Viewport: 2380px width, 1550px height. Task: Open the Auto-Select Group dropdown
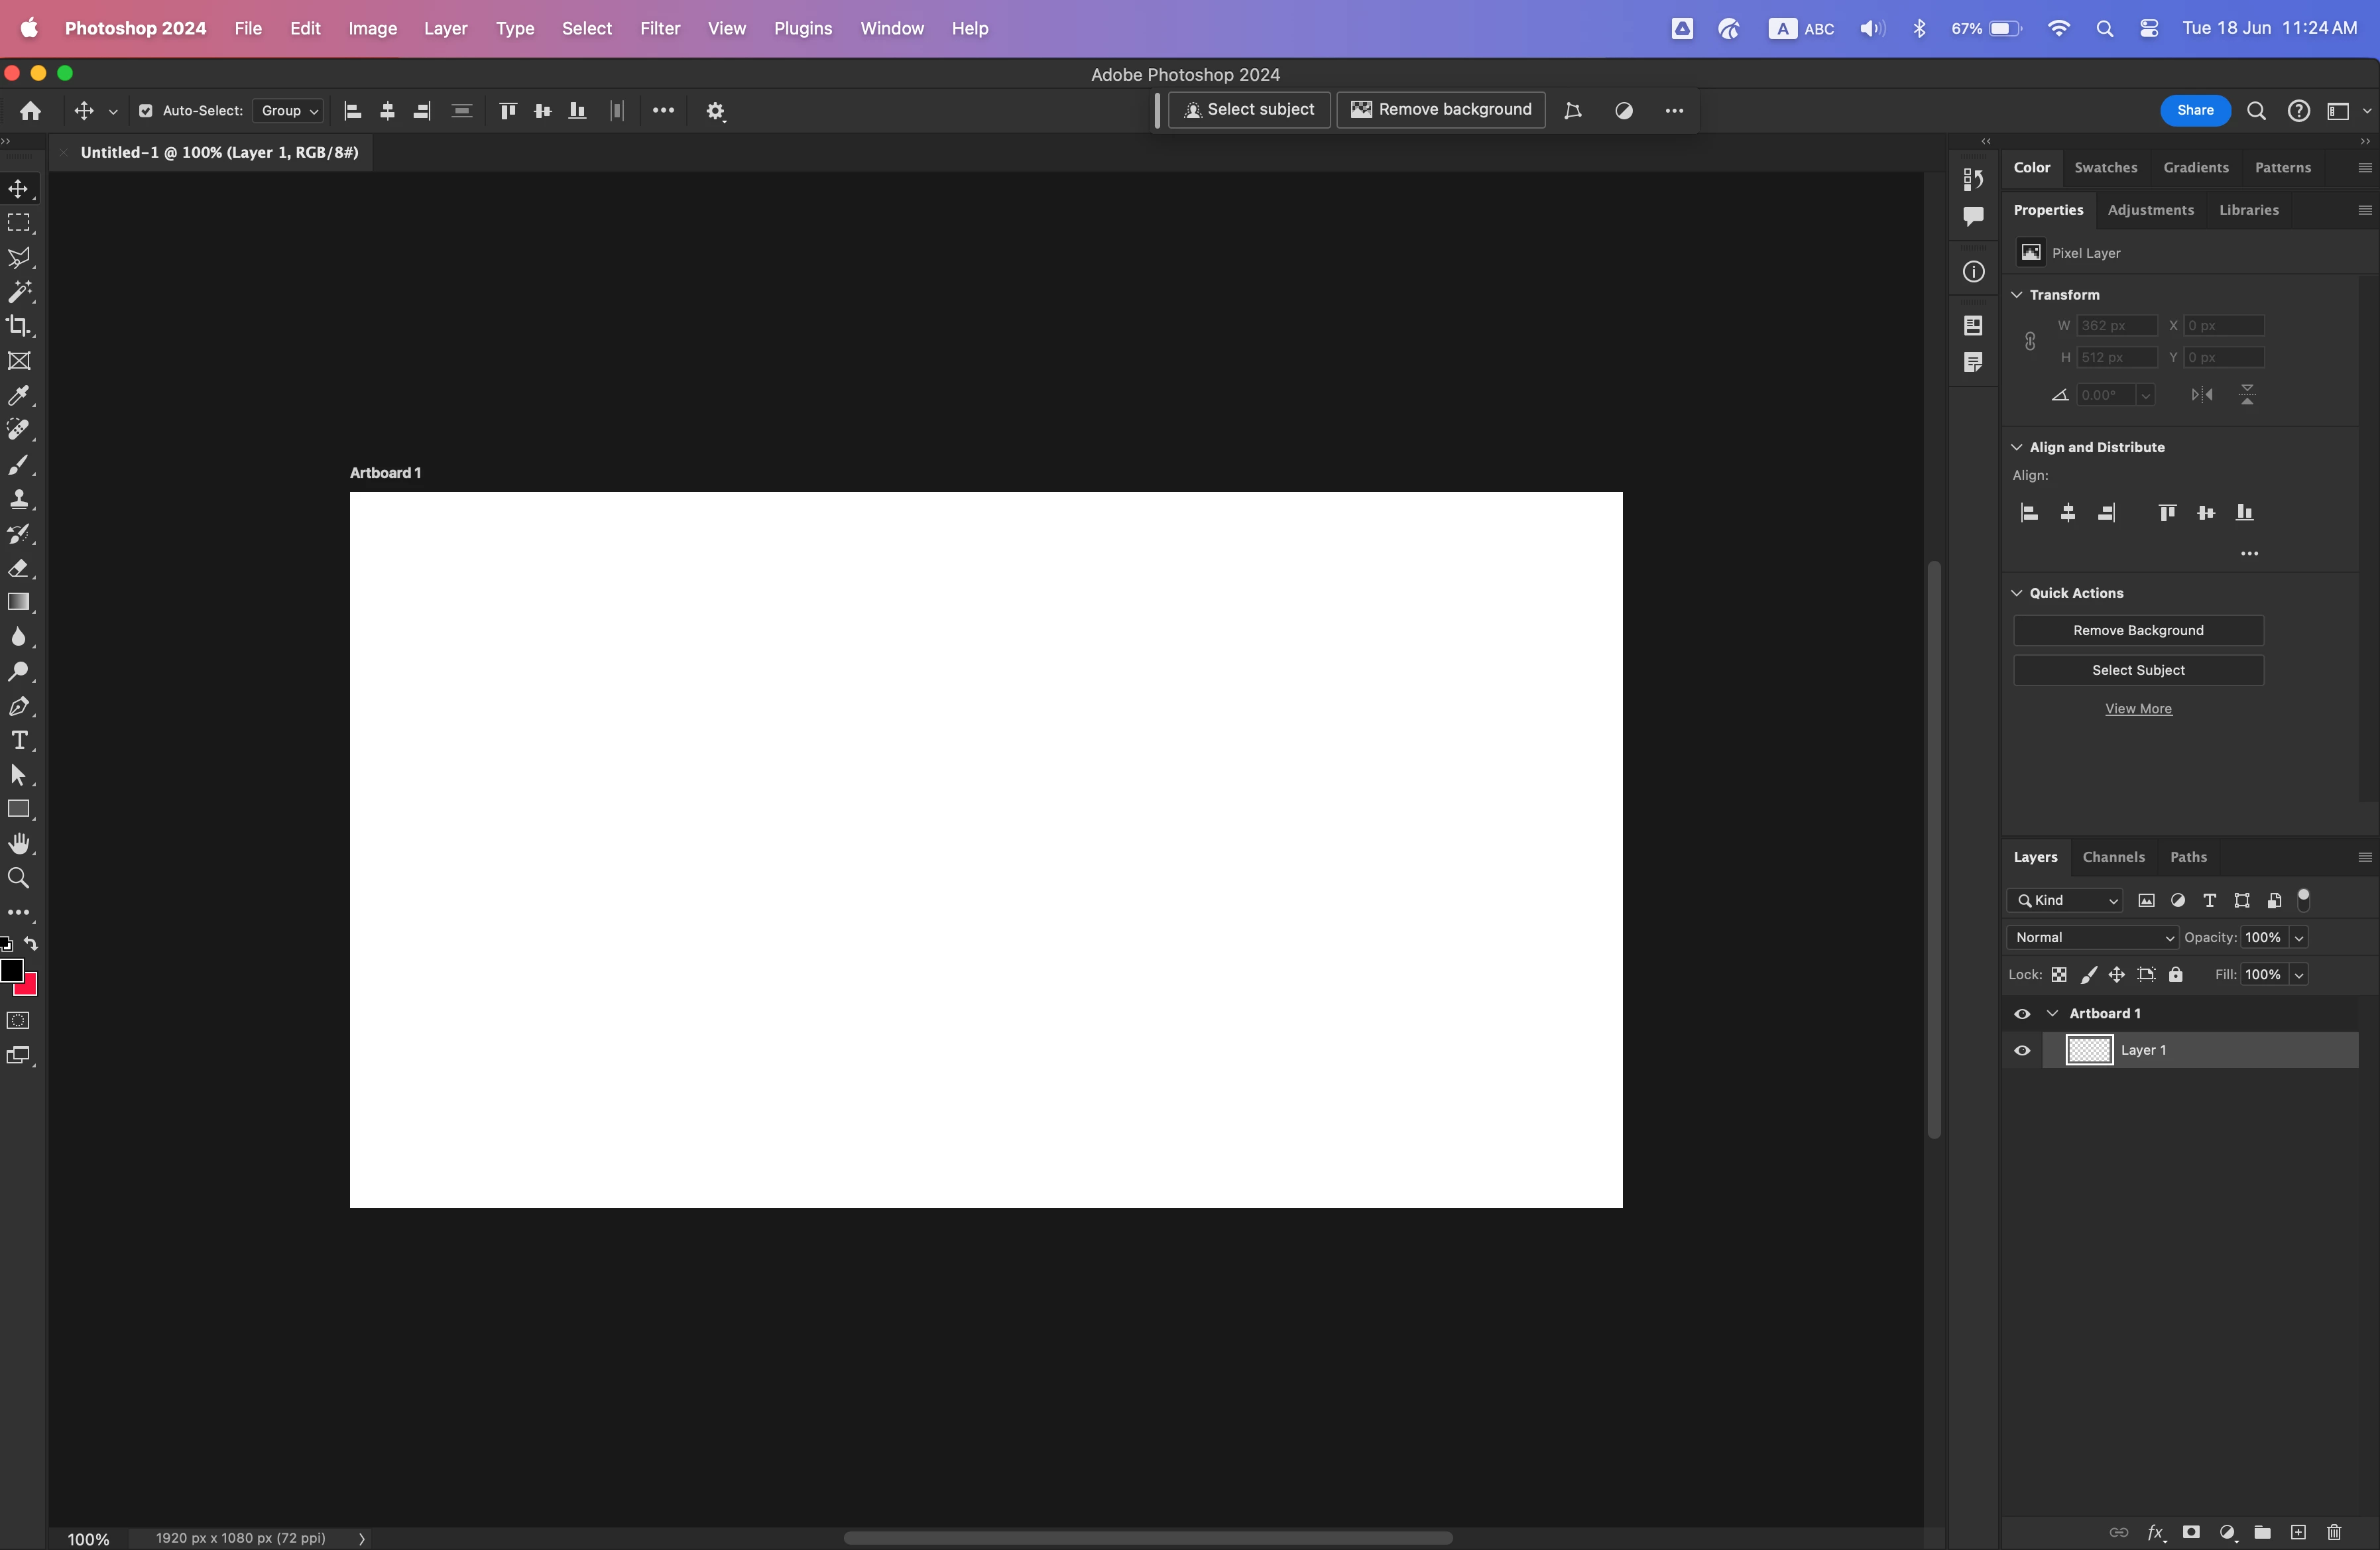coord(288,111)
